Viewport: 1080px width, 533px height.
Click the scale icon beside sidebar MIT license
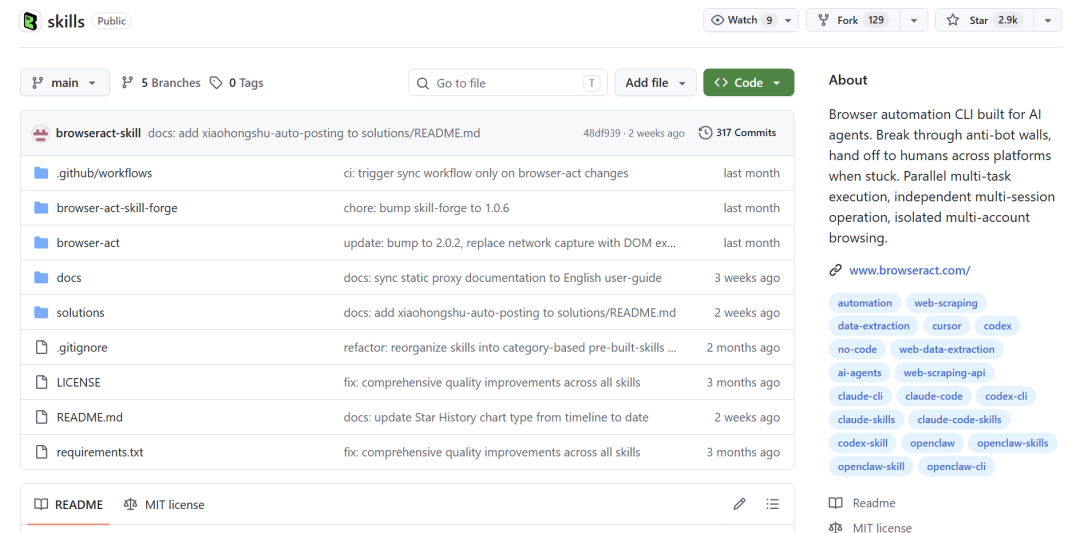coord(835,527)
